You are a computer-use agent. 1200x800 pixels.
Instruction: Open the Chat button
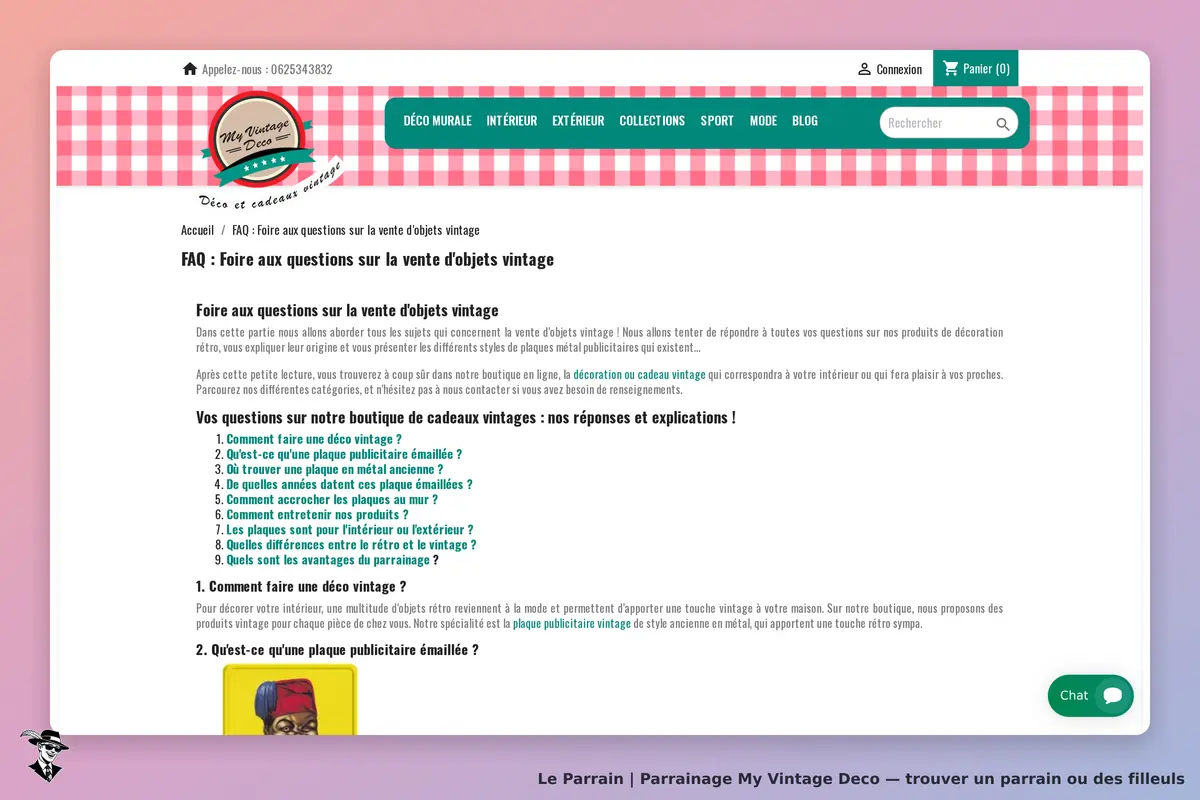[1090, 696]
